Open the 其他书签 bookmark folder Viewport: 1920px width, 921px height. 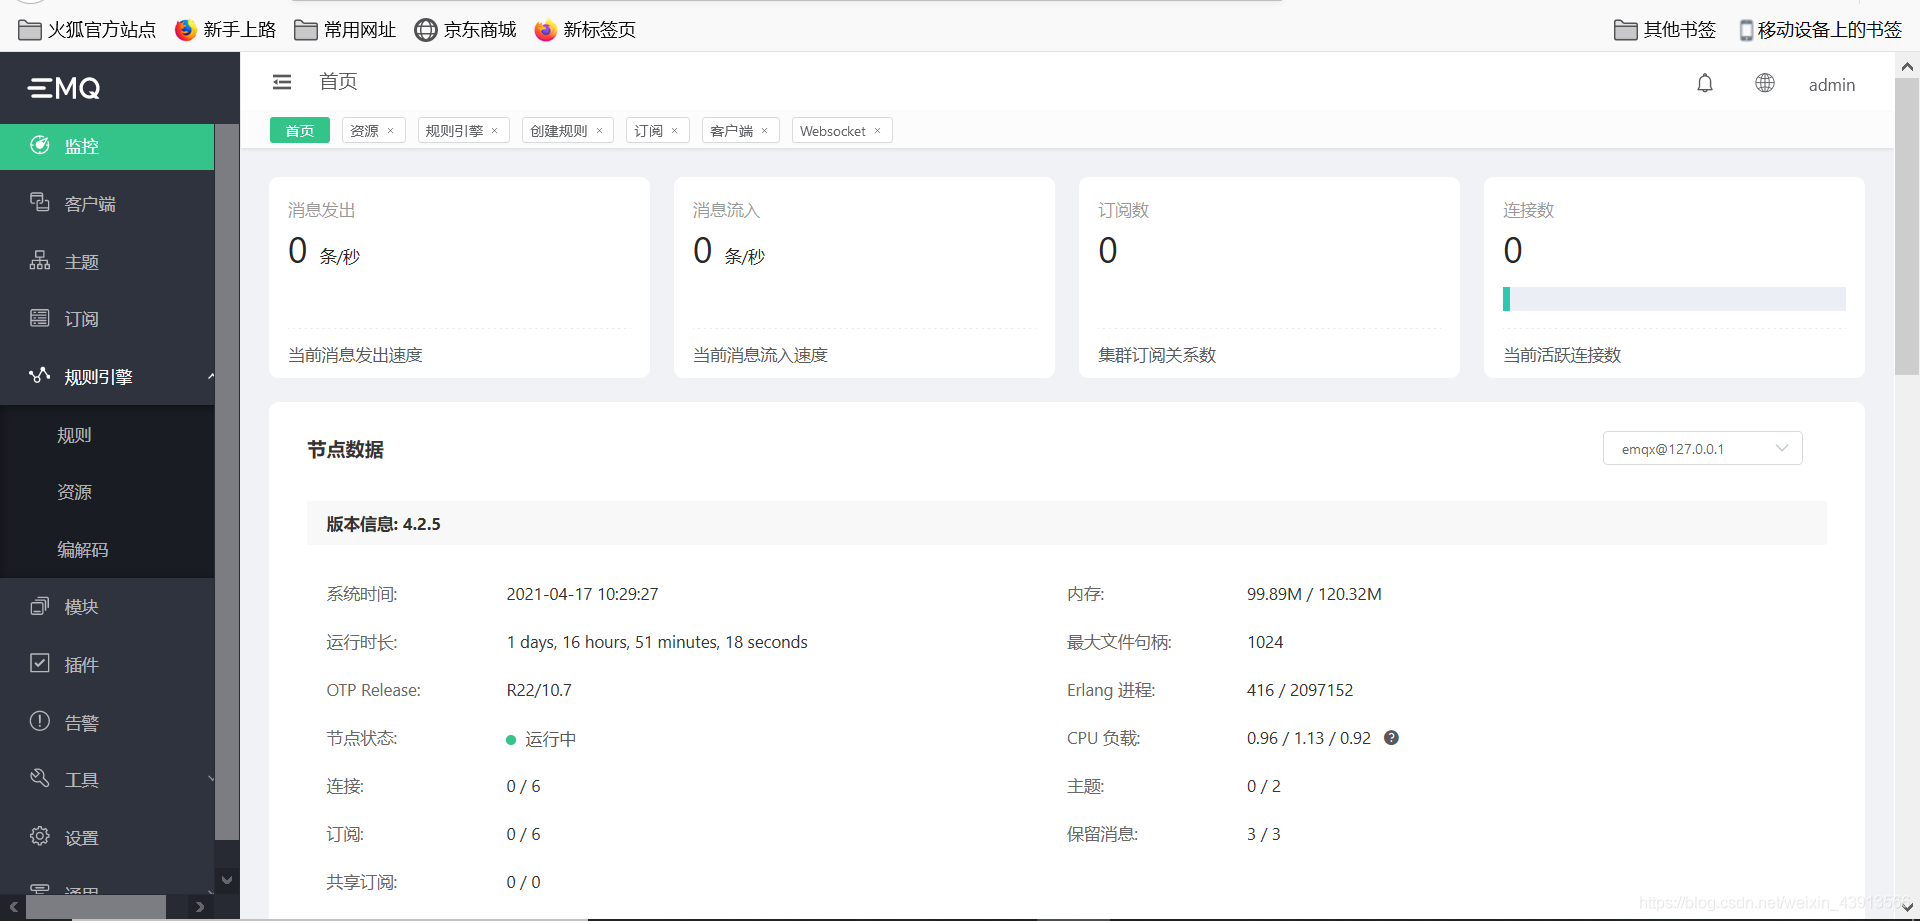pyautogui.click(x=1665, y=30)
